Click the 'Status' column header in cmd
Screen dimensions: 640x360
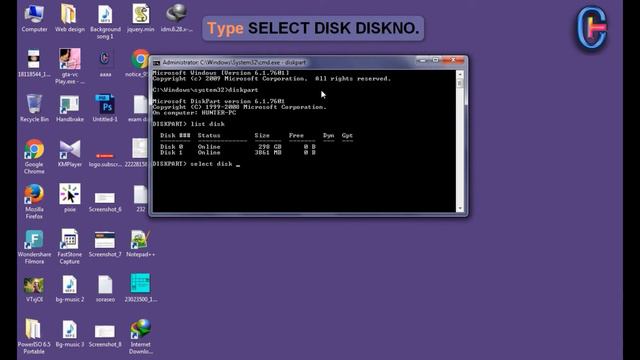pyautogui.click(x=209, y=135)
